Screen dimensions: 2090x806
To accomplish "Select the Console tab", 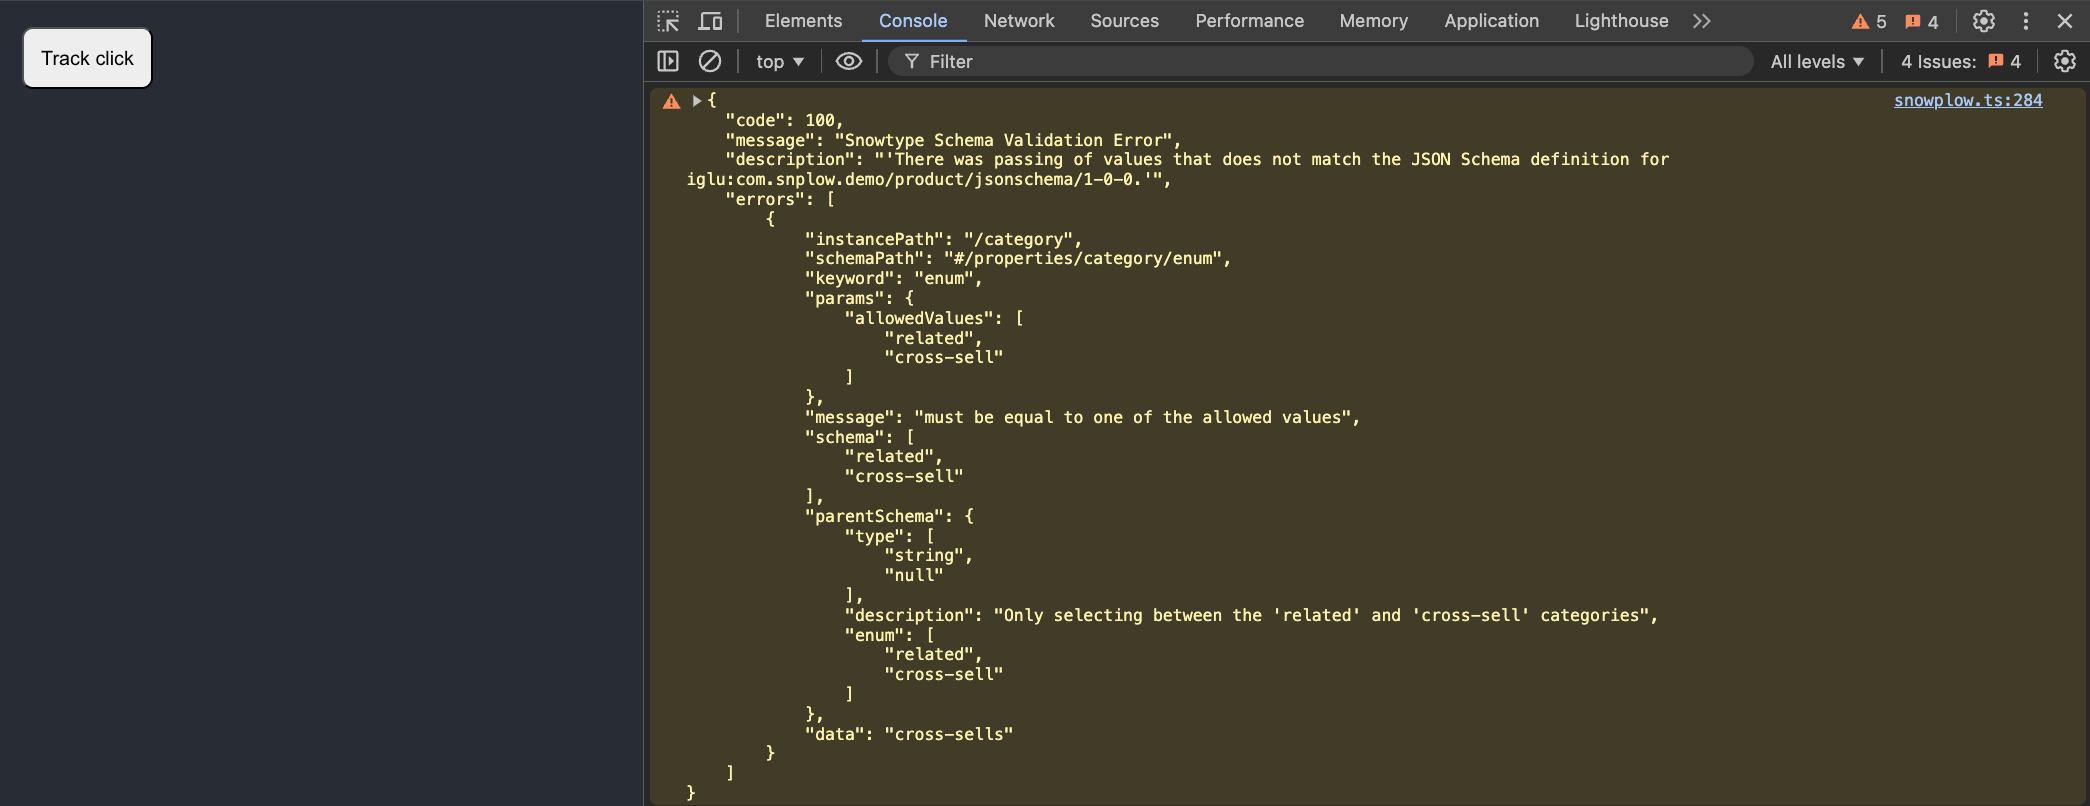I will tap(913, 21).
